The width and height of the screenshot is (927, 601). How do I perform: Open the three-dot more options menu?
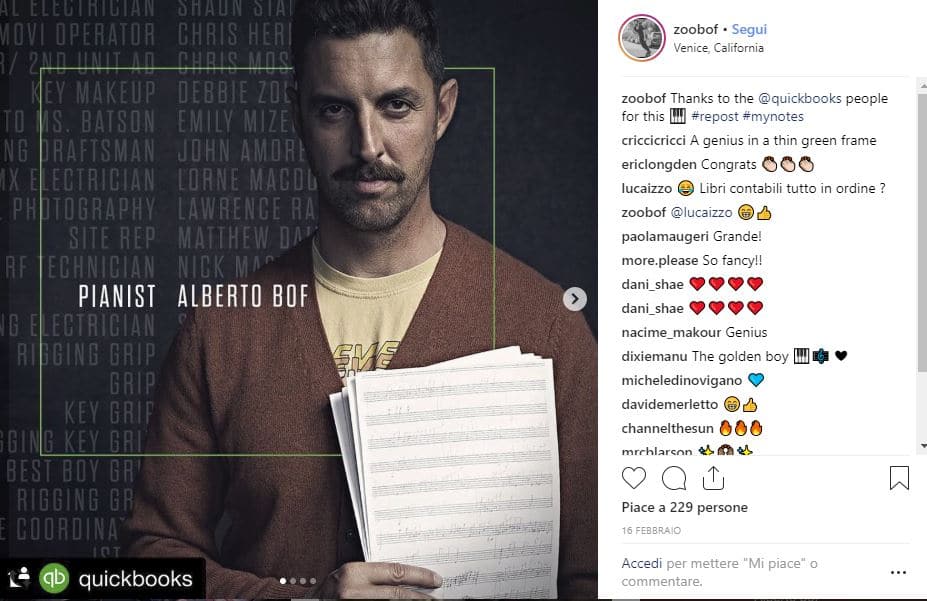coord(898,572)
